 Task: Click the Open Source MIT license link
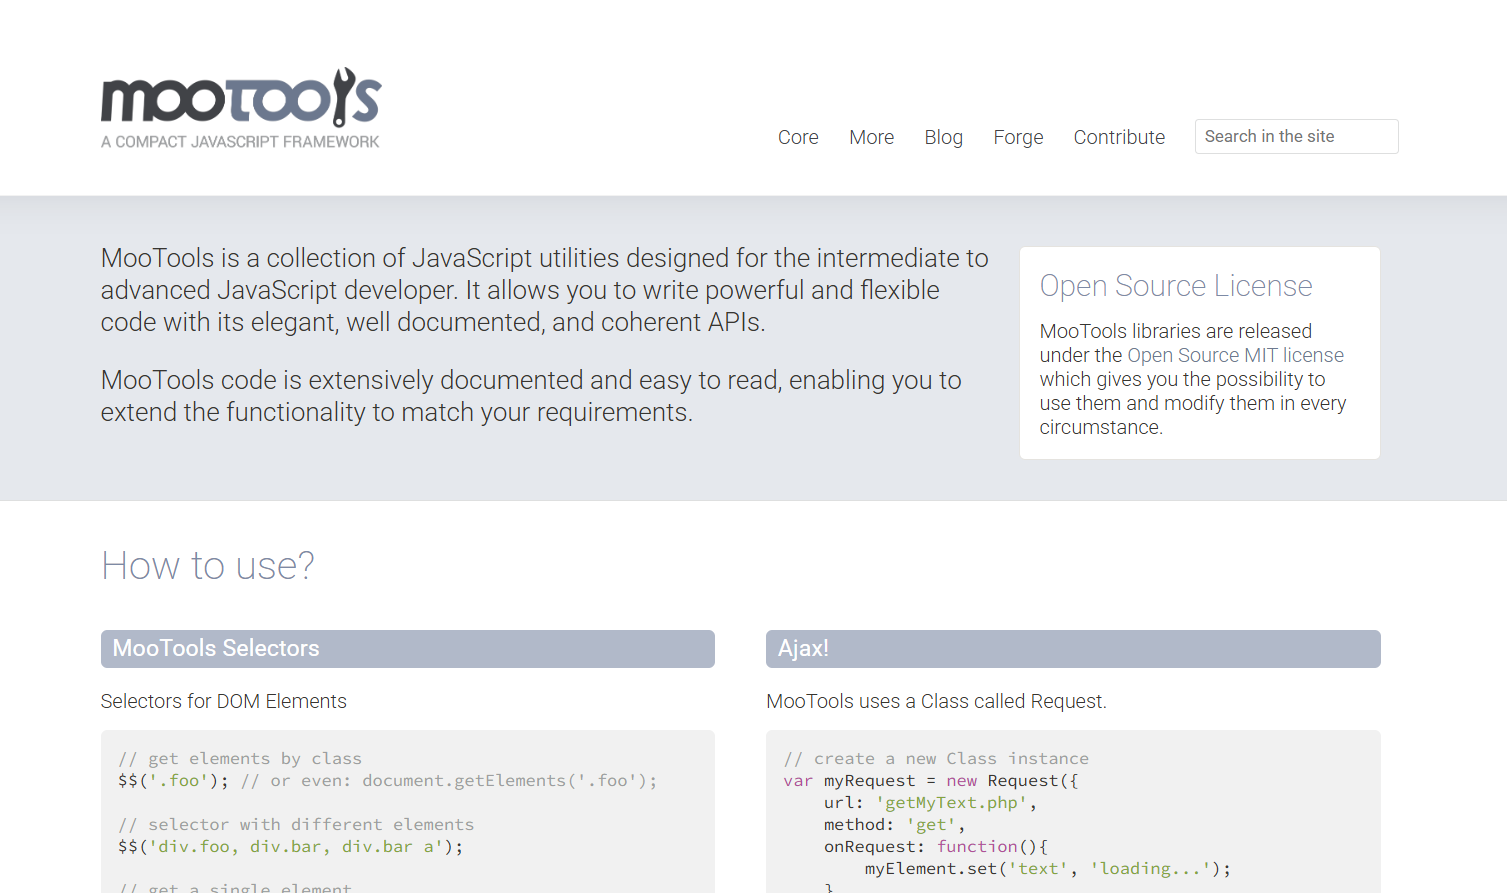point(1234,355)
